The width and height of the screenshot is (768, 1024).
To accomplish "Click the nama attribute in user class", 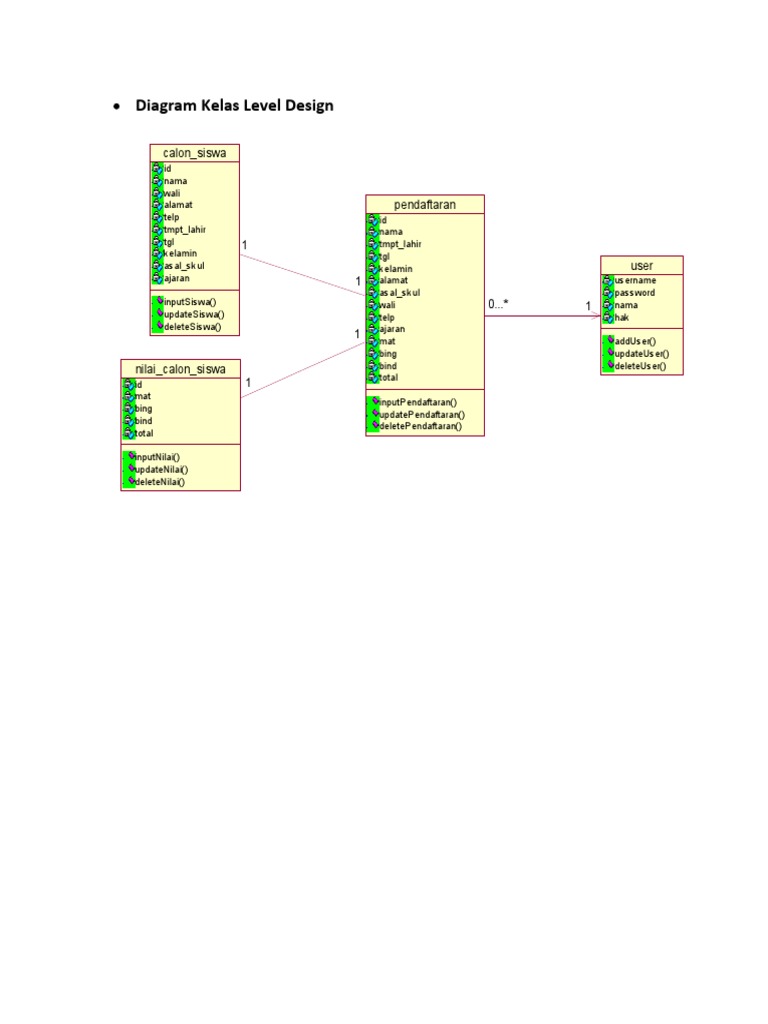I will pyautogui.click(x=626, y=306).
